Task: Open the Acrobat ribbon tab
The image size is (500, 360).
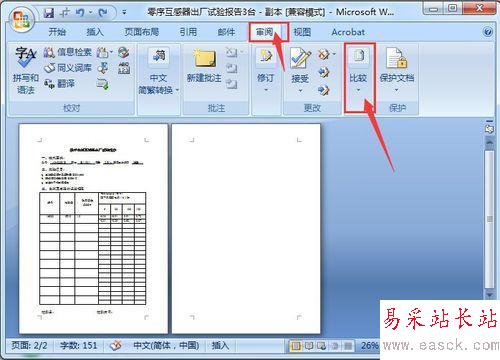Action: [348, 32]
